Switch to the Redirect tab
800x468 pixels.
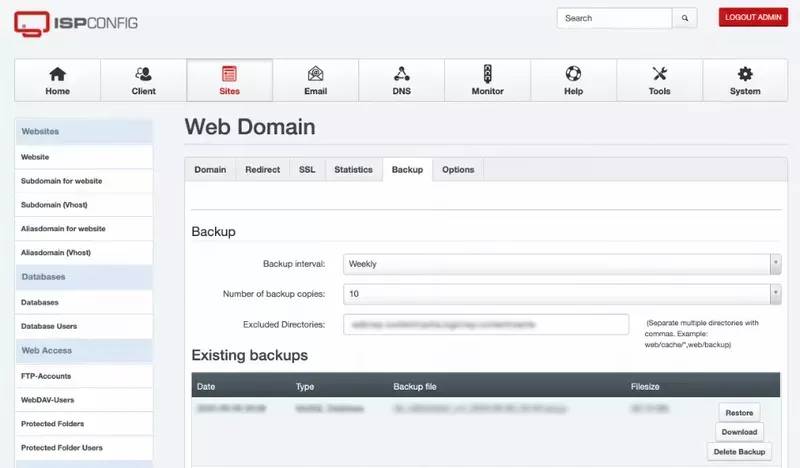tap(262, 169)
